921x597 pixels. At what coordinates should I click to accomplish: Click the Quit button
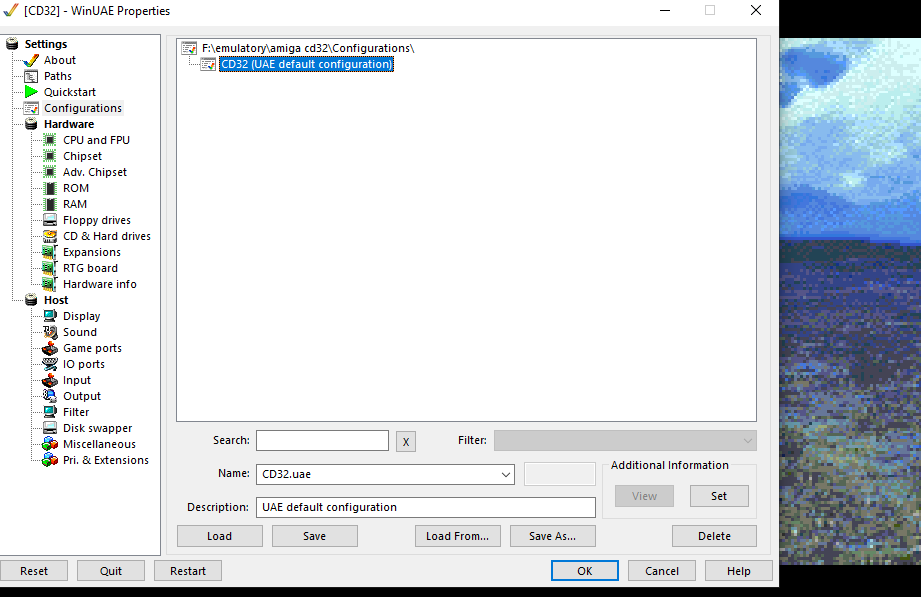[111, 571]
